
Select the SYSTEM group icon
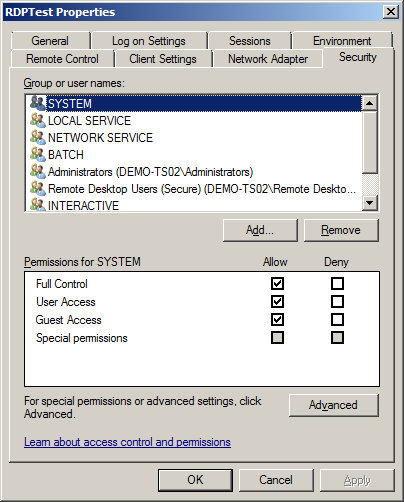pos(38,103)
